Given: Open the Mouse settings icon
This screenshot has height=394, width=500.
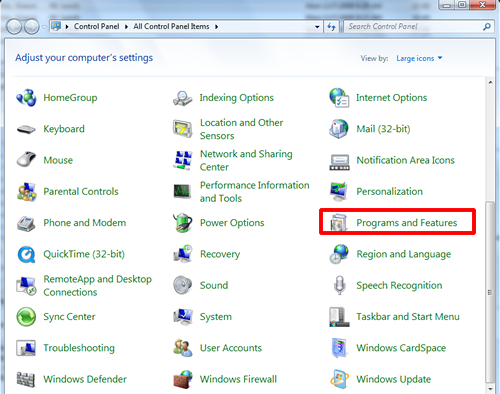Looking at the screenshot, I should (x=26, y=159).
